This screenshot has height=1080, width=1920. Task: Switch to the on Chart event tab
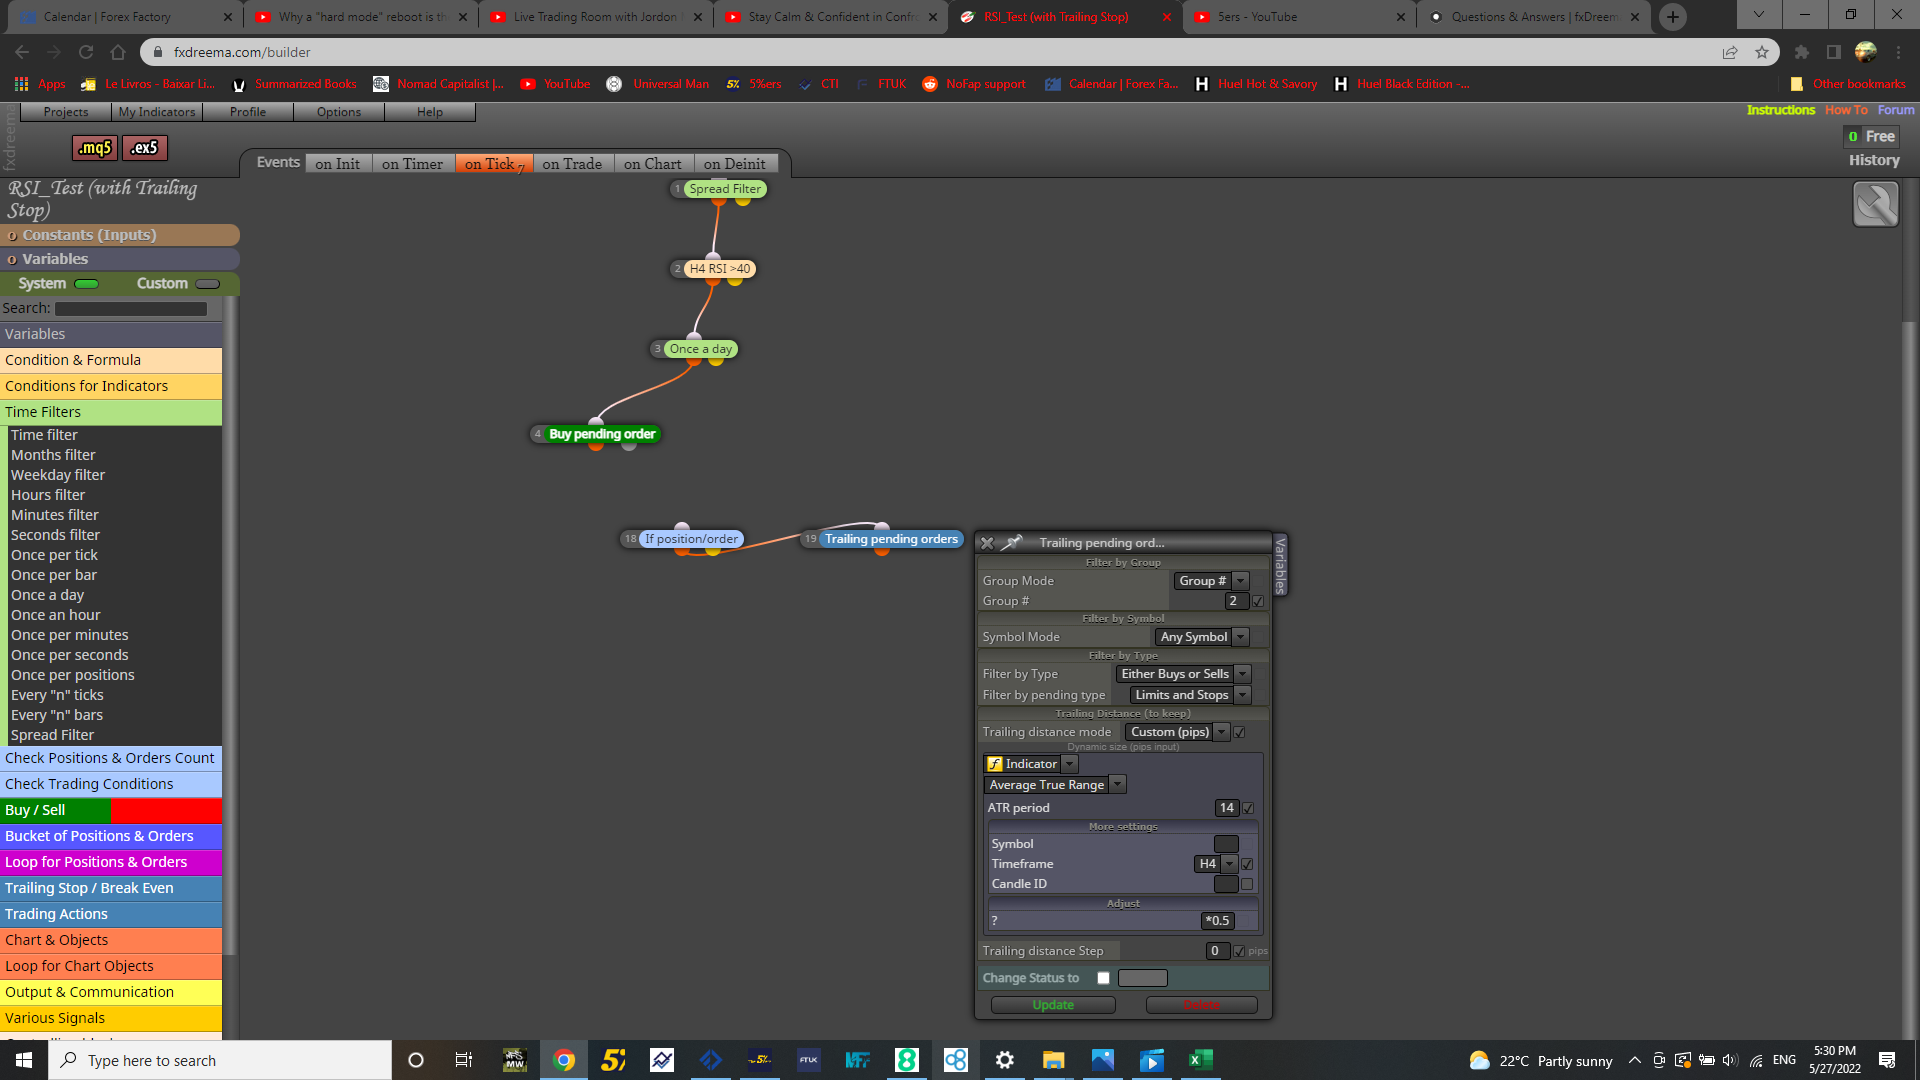point(652,164)
